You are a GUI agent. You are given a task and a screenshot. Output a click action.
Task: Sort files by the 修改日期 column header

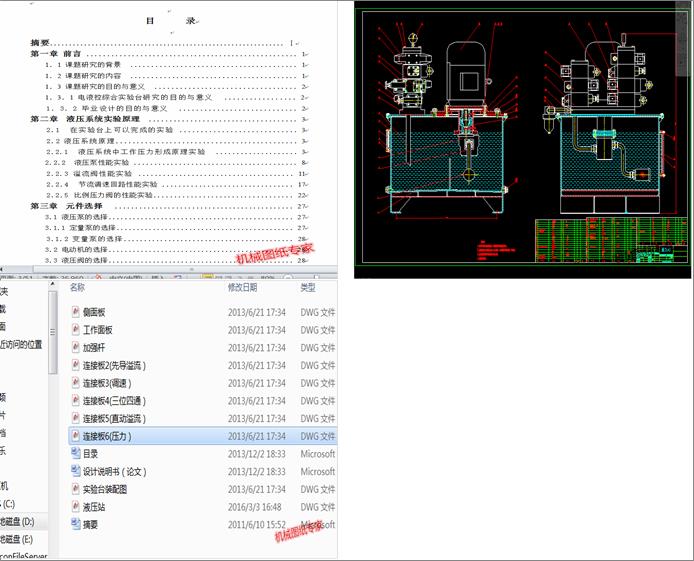(x=243, y=287)
